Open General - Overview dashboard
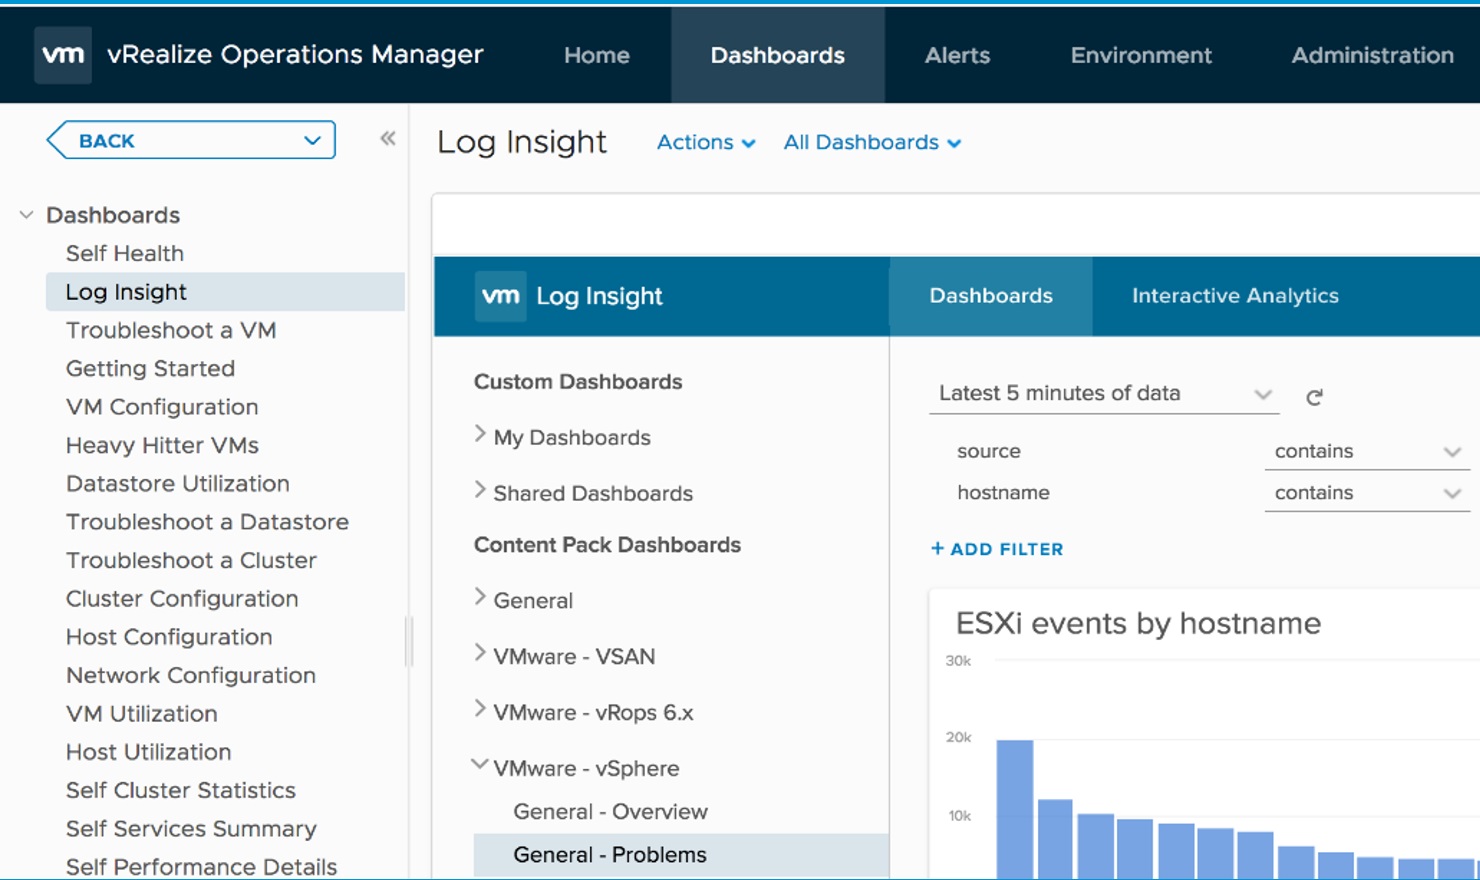 point(610,812)
